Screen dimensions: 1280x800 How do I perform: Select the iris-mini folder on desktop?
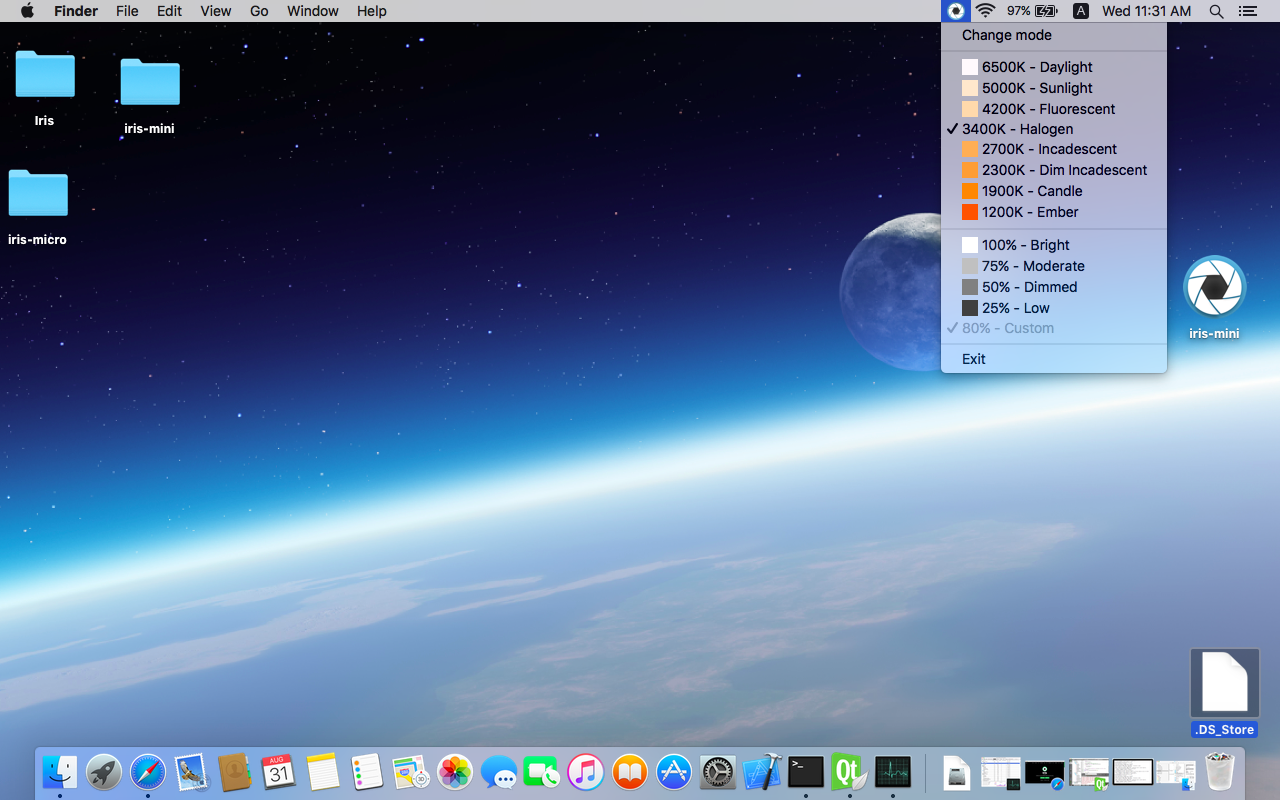point(150,82)
